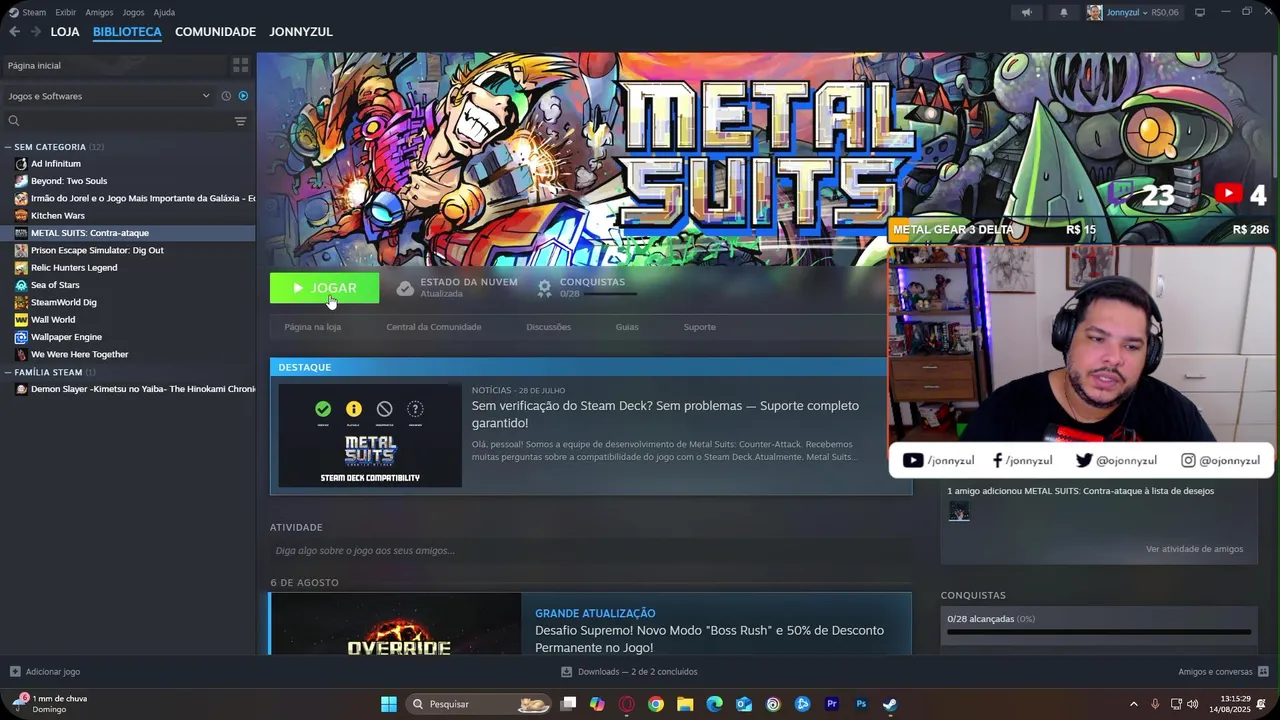The width and height of the screenshot is (1280, 720).
Task: Click the back navigation arrow
Action: pyautogui.click(x=14, y=32)
